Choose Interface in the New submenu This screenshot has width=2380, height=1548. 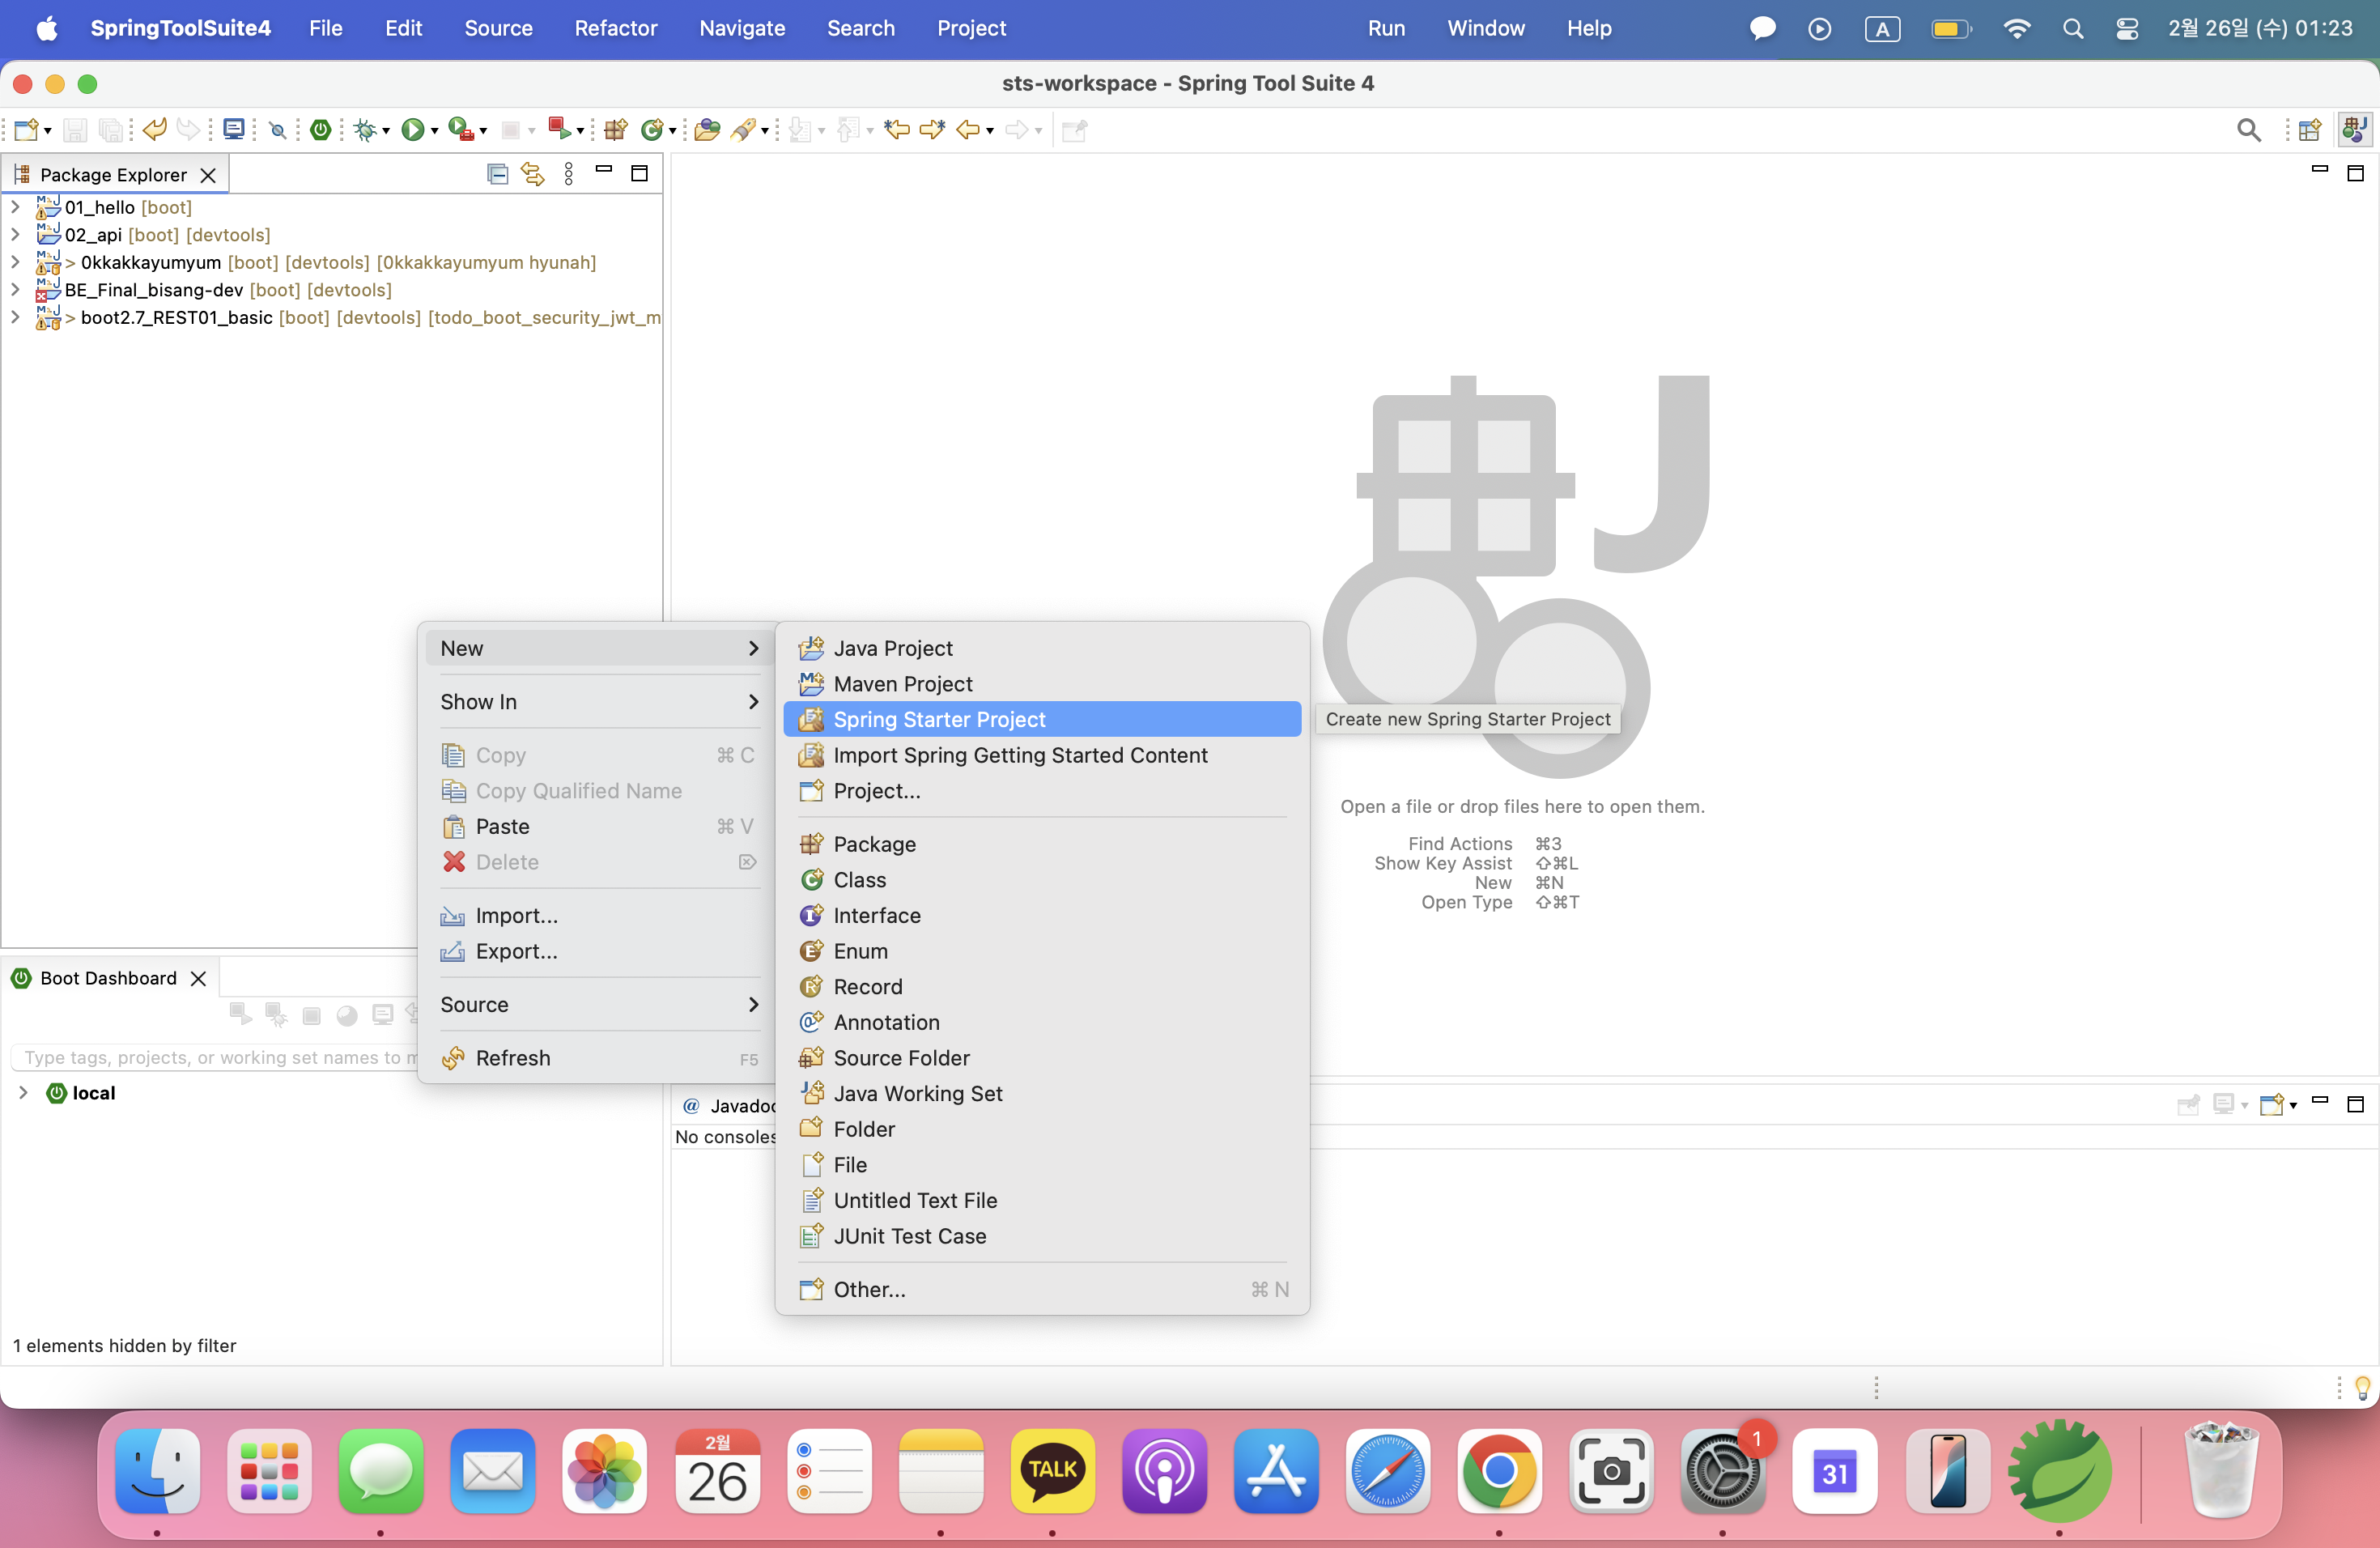click(1042, 915)
